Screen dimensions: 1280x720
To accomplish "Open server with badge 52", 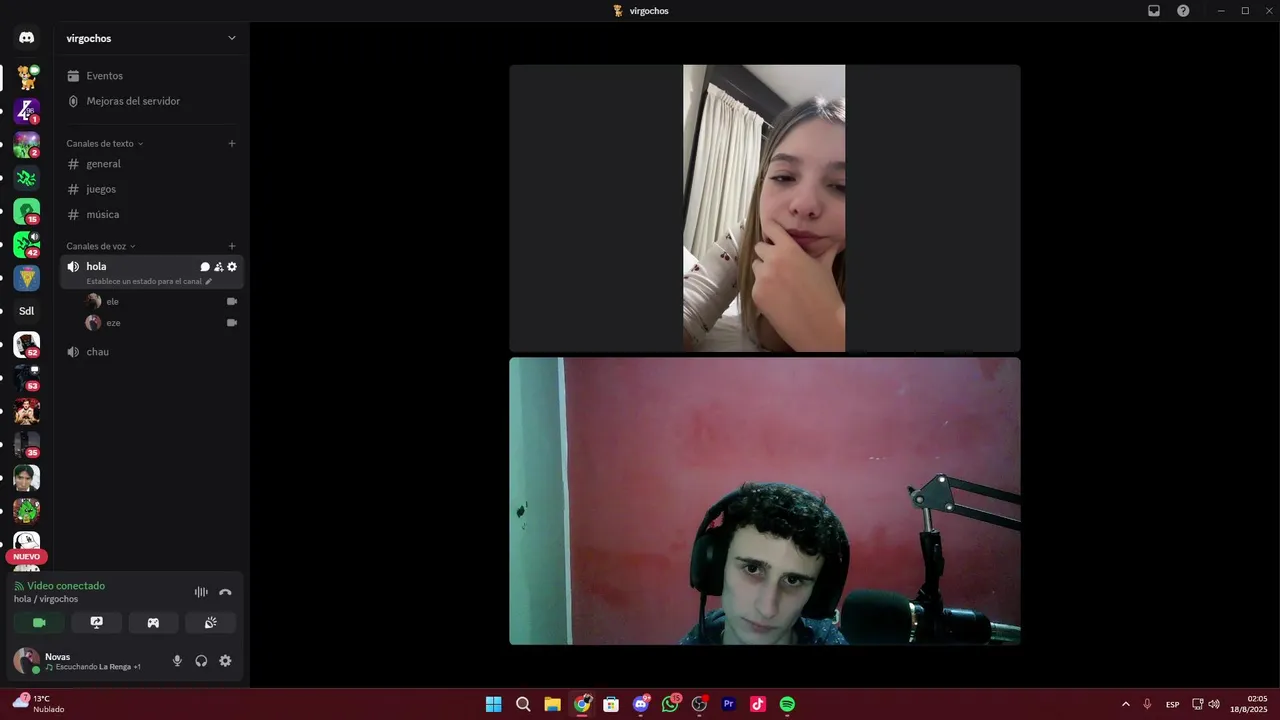I will point(27,344).
